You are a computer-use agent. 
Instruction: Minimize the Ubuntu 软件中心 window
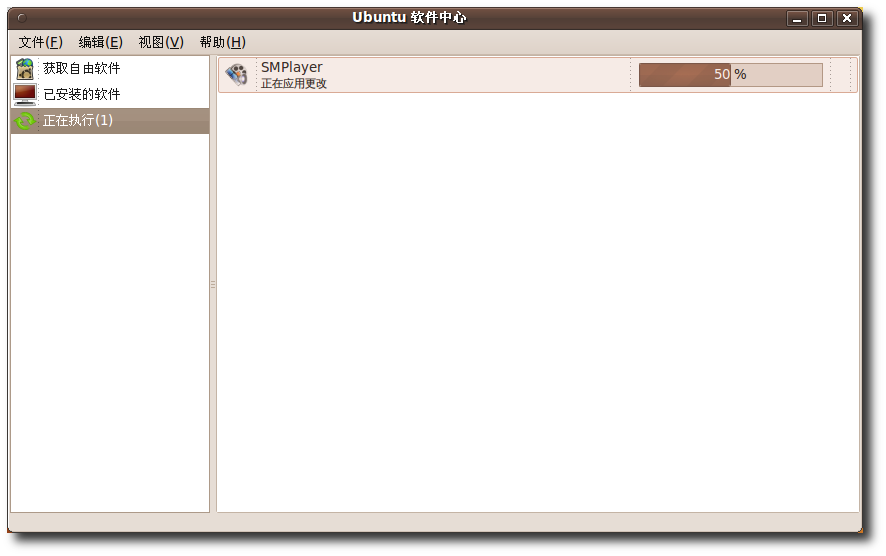797,18
